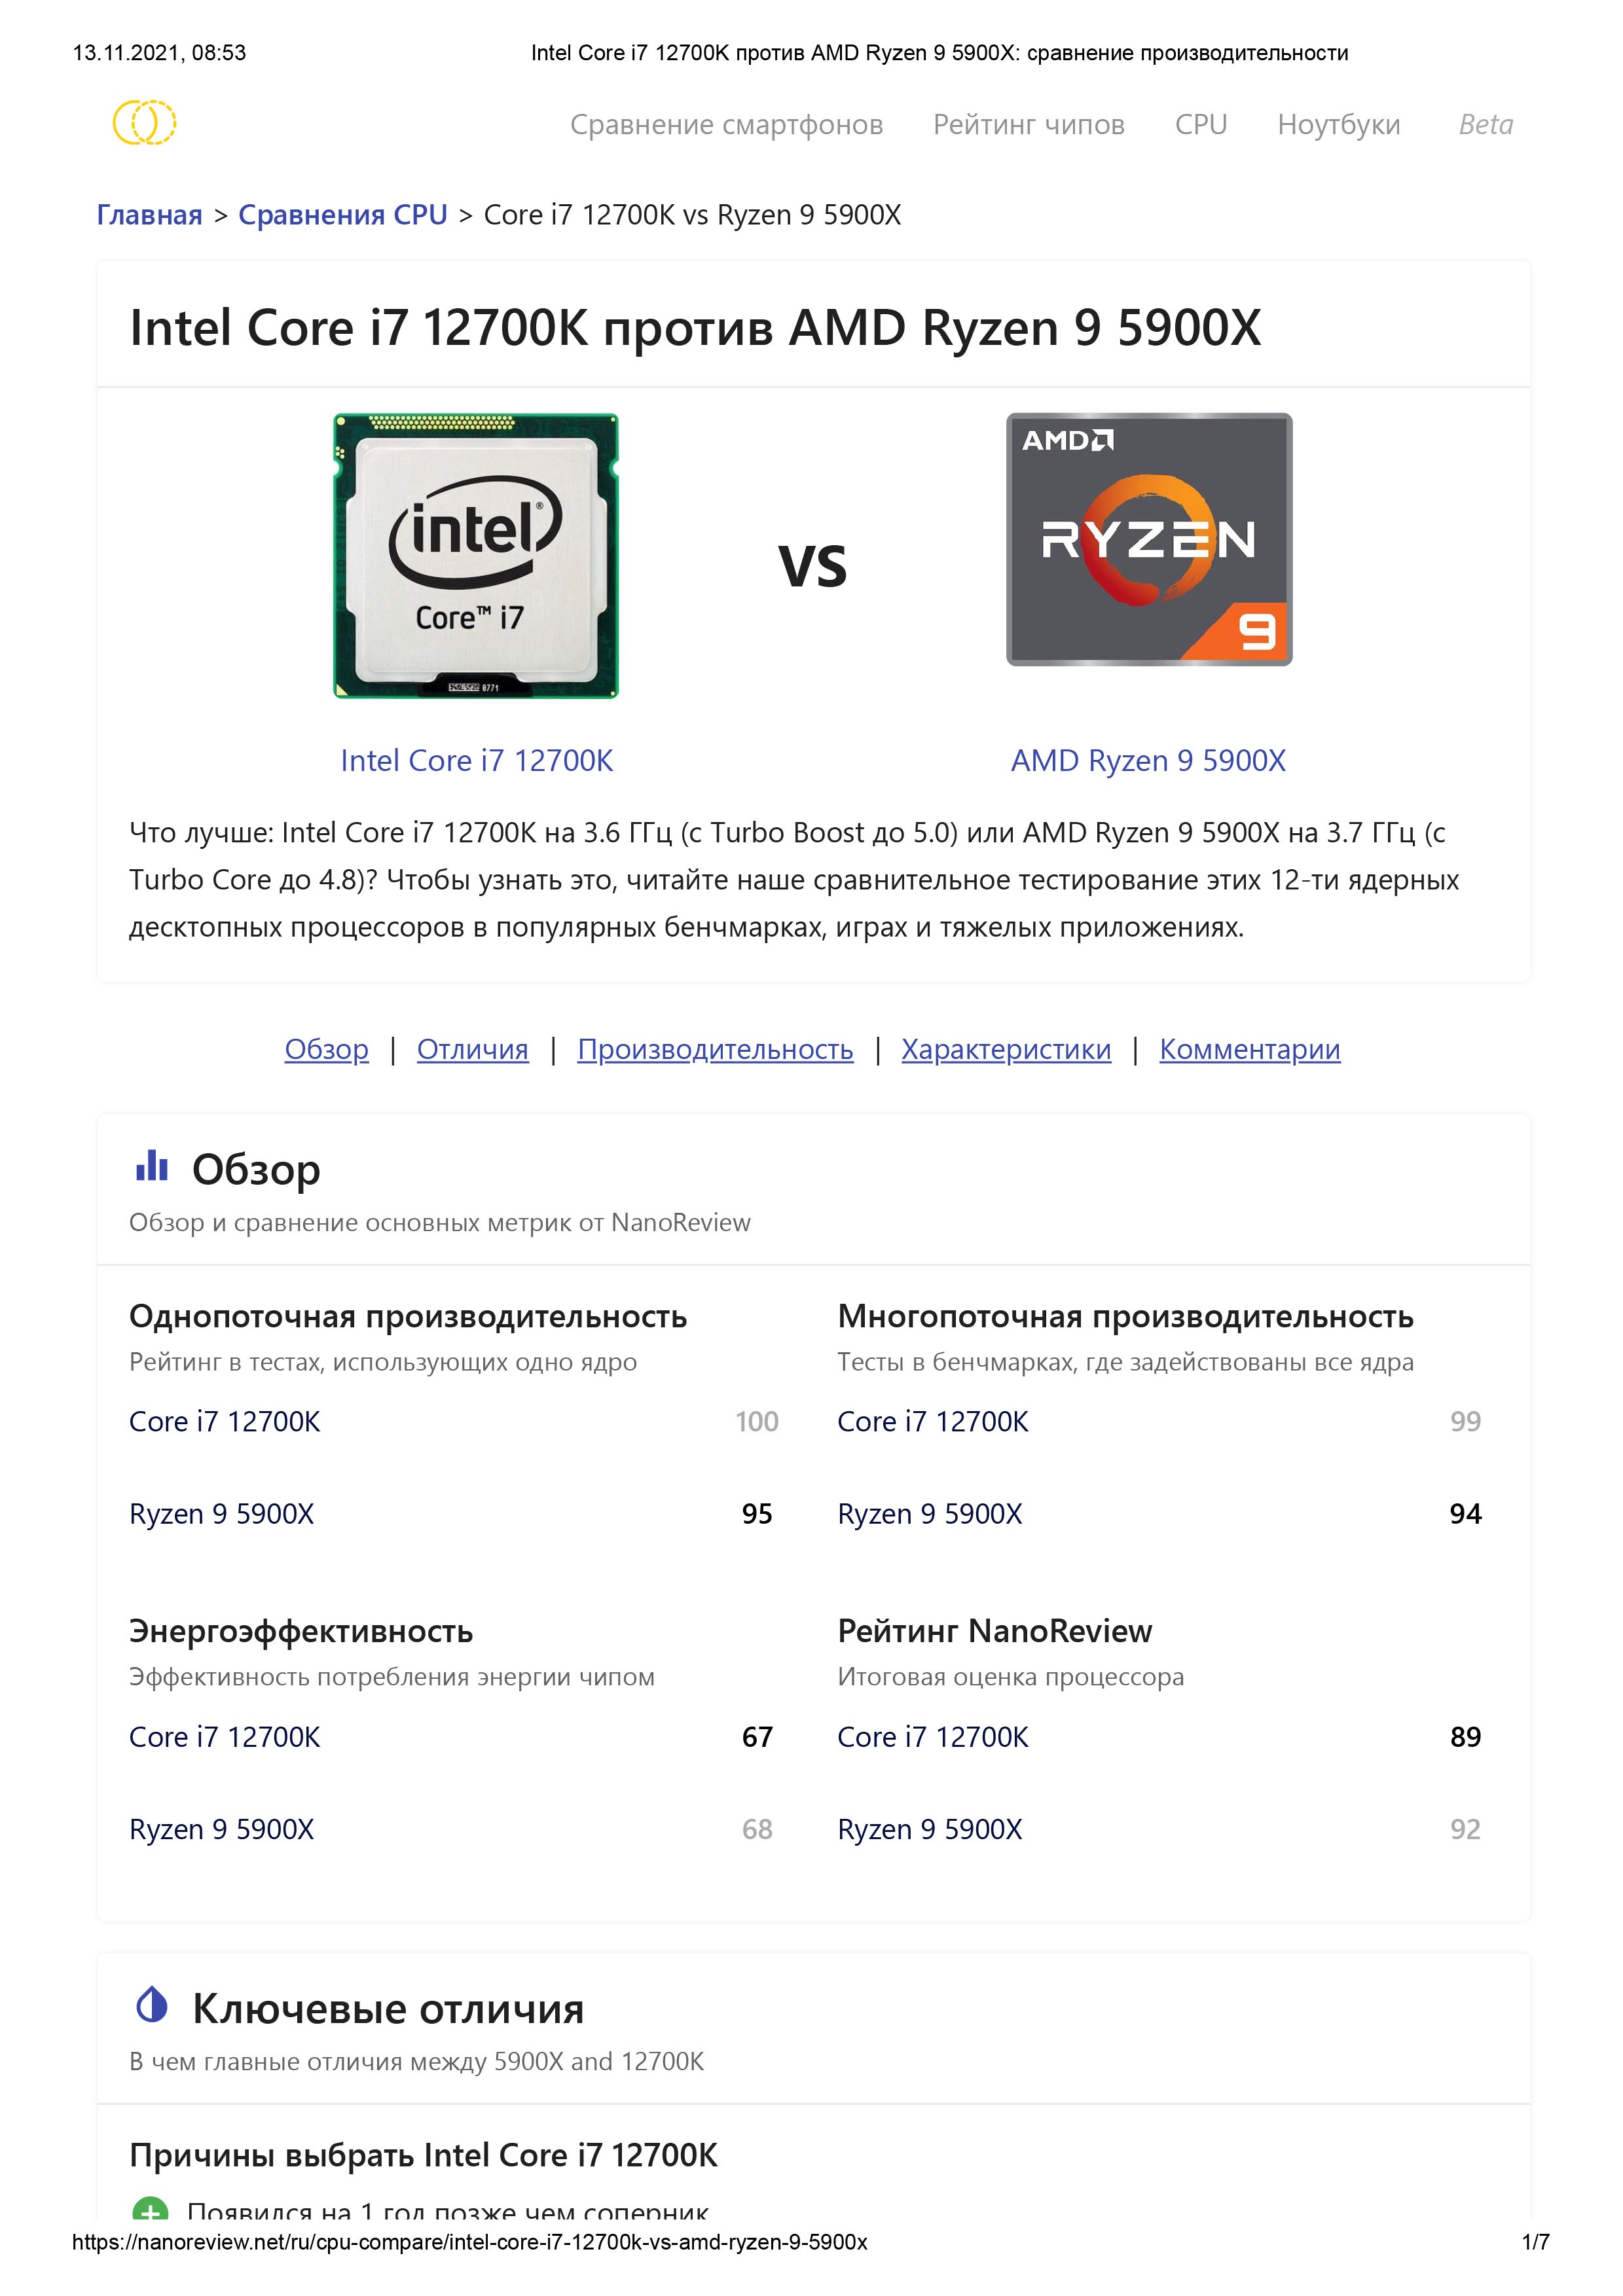Jump to the Отличия anchor link

click(x=472, y=1049)
